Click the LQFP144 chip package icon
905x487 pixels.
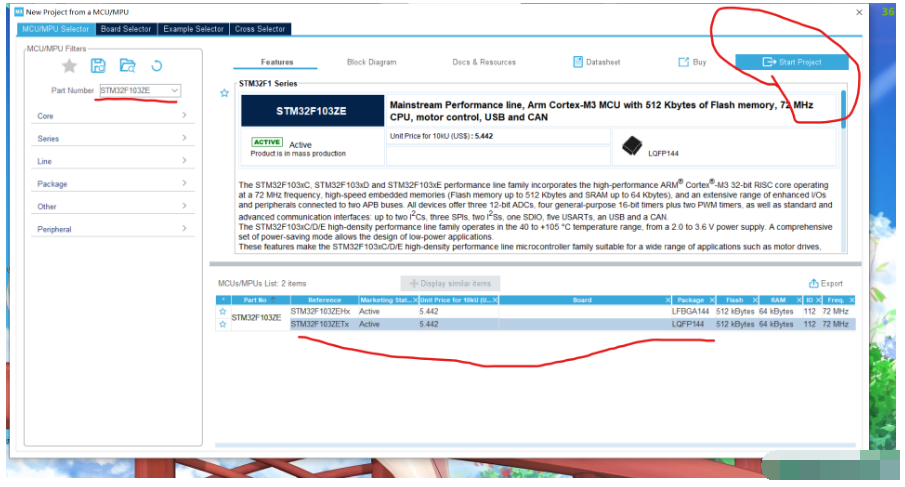pos(632,145)
